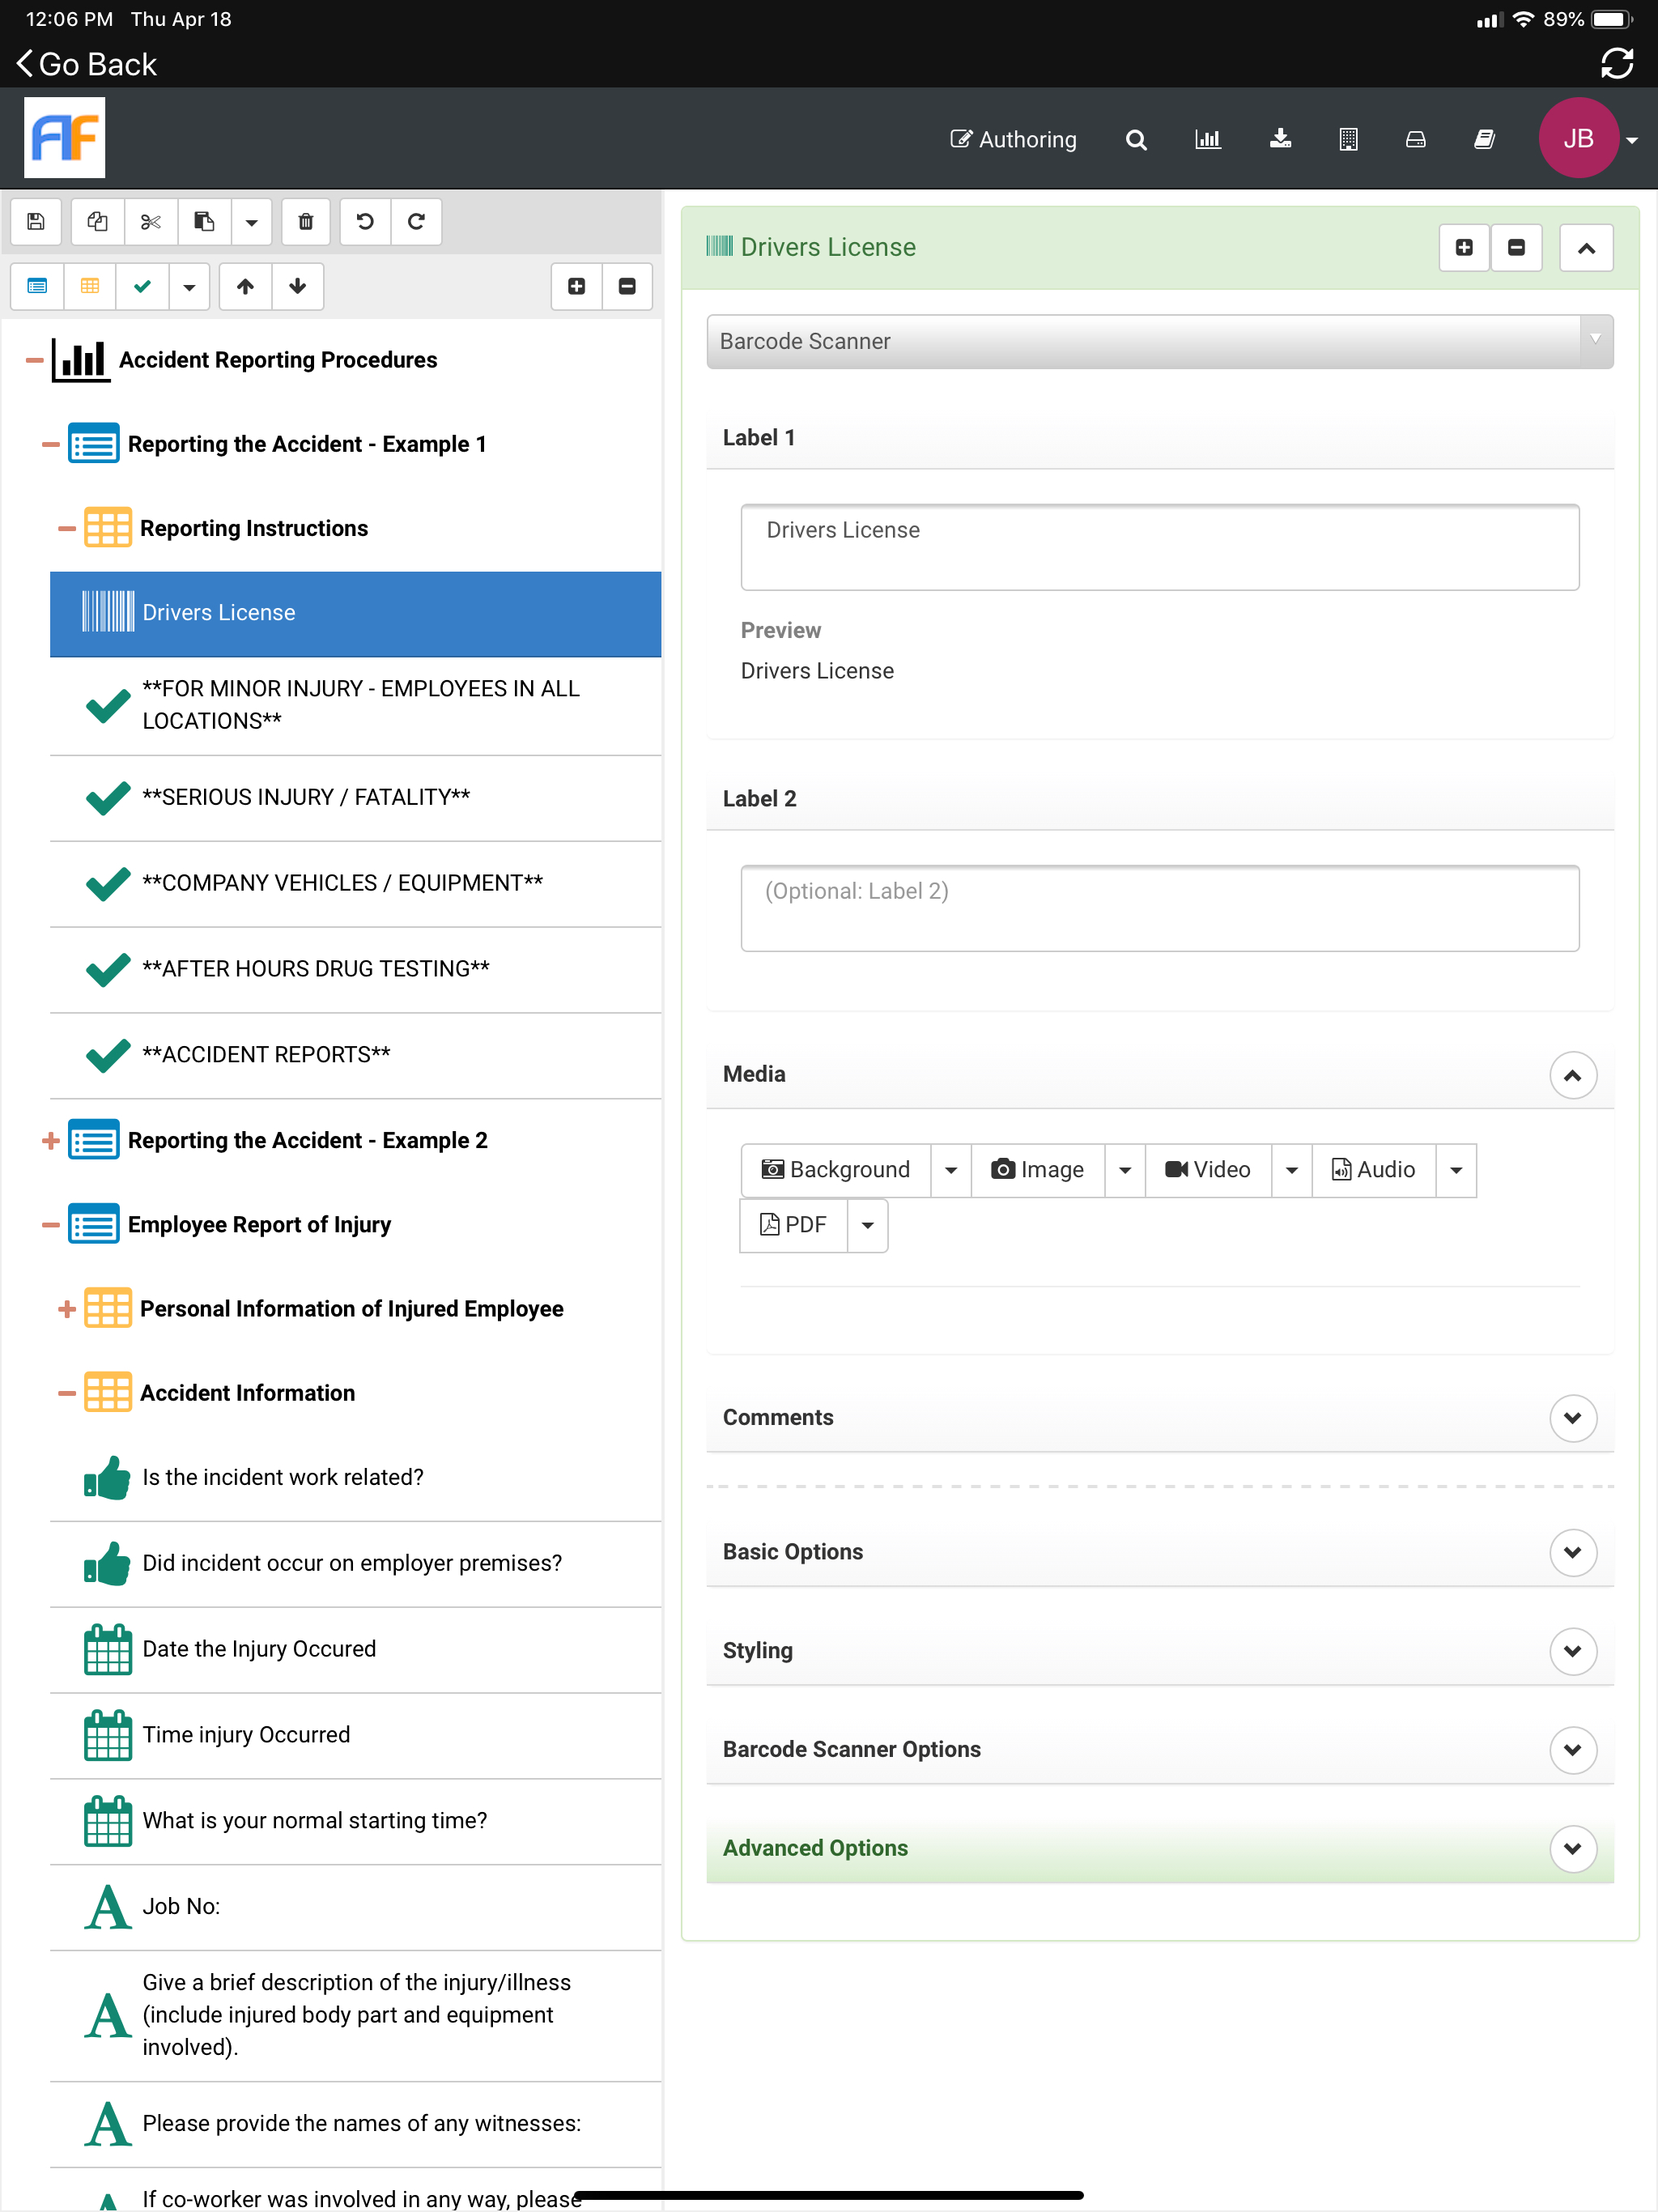Tap Go Back
This screenshot has width=1658, height=2212.
click(87, 64)
